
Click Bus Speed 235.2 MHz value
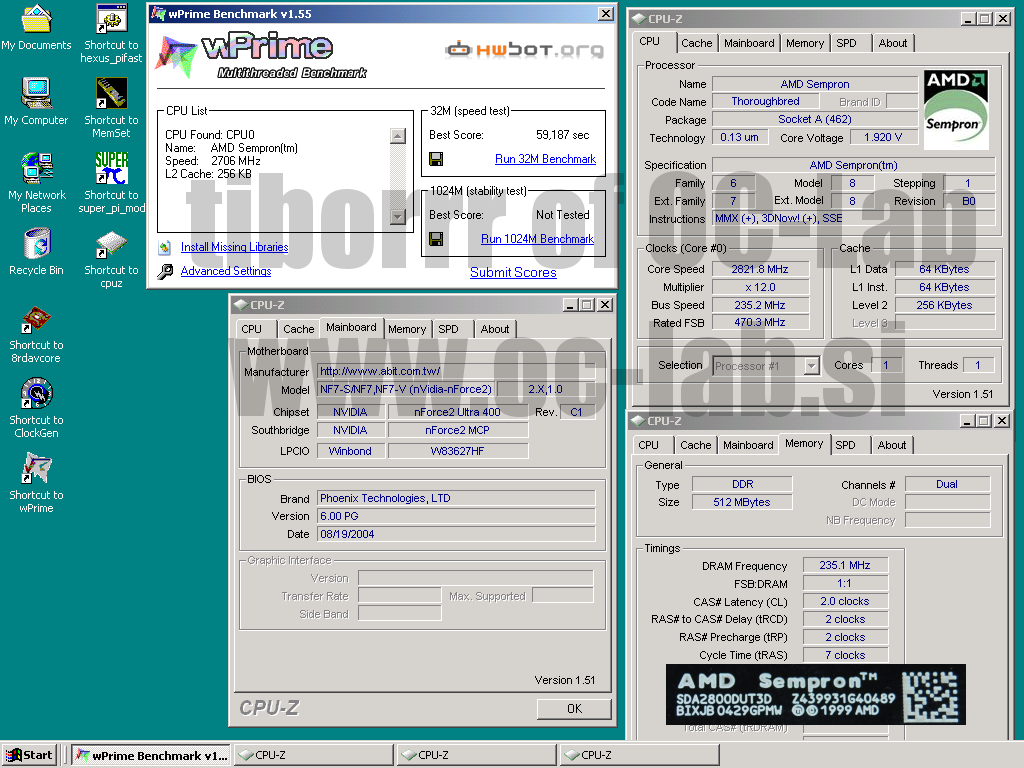pyautogui.click(x=760, y=305)
